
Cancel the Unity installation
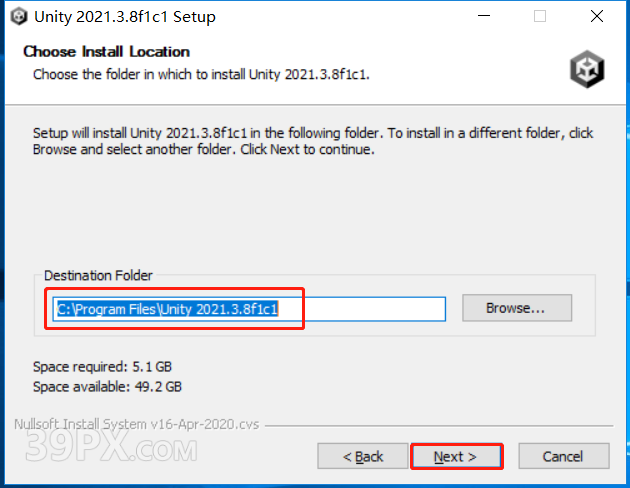click(564, 456)
